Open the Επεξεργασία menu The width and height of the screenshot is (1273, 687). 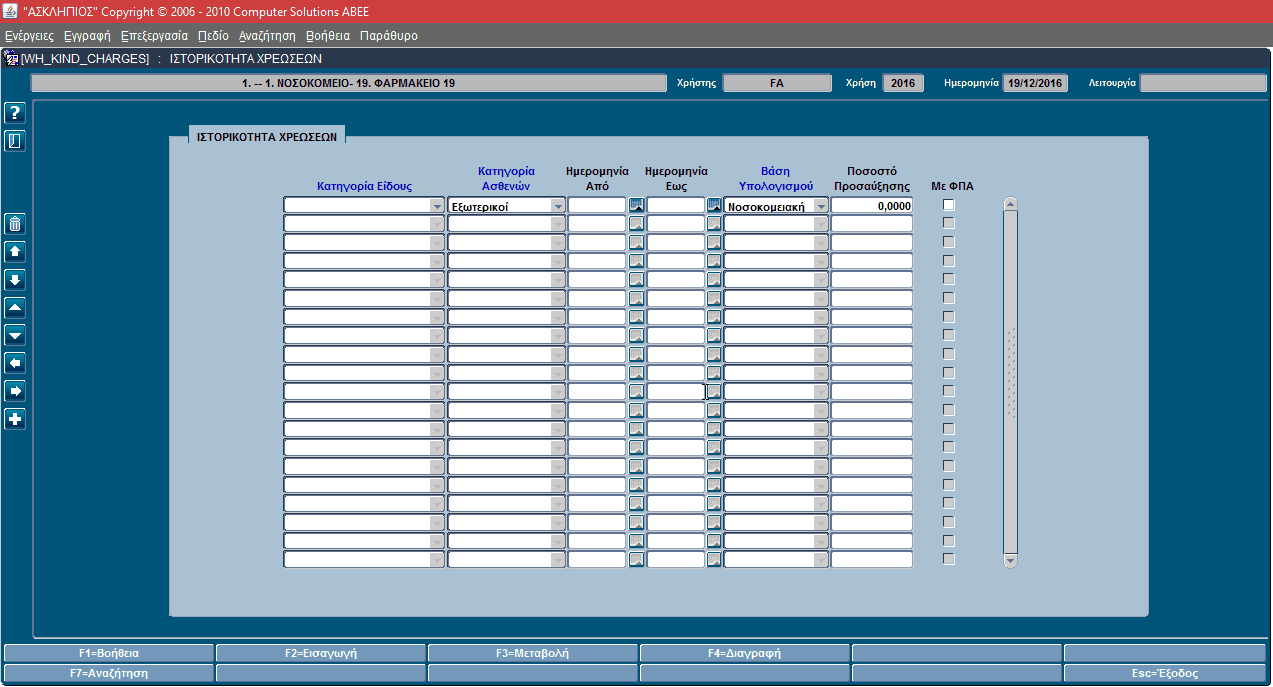click(154, 35)
